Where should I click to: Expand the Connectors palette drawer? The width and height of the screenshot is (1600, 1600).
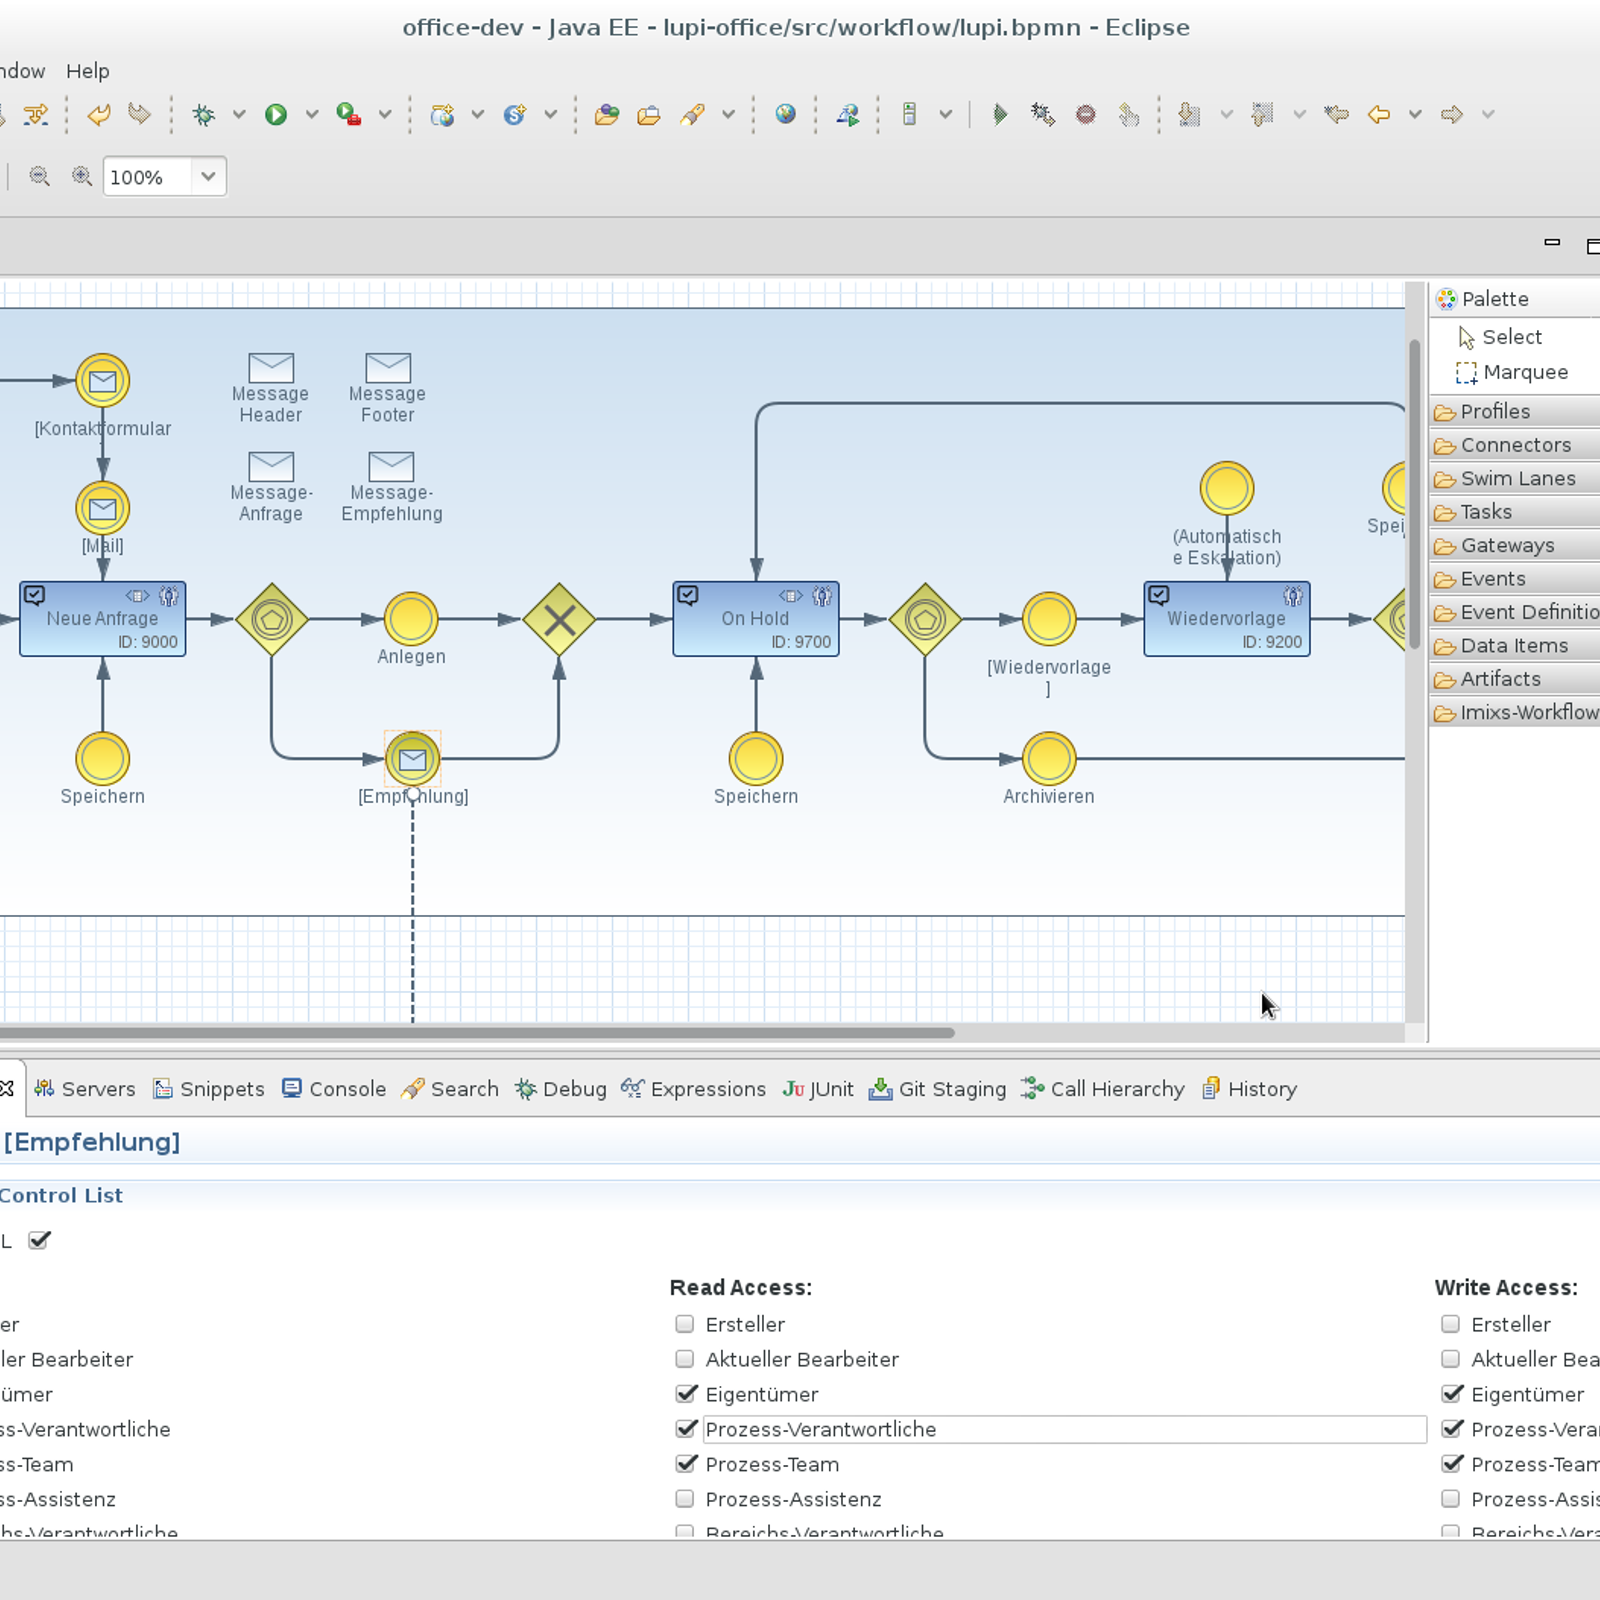(1515, 445)
